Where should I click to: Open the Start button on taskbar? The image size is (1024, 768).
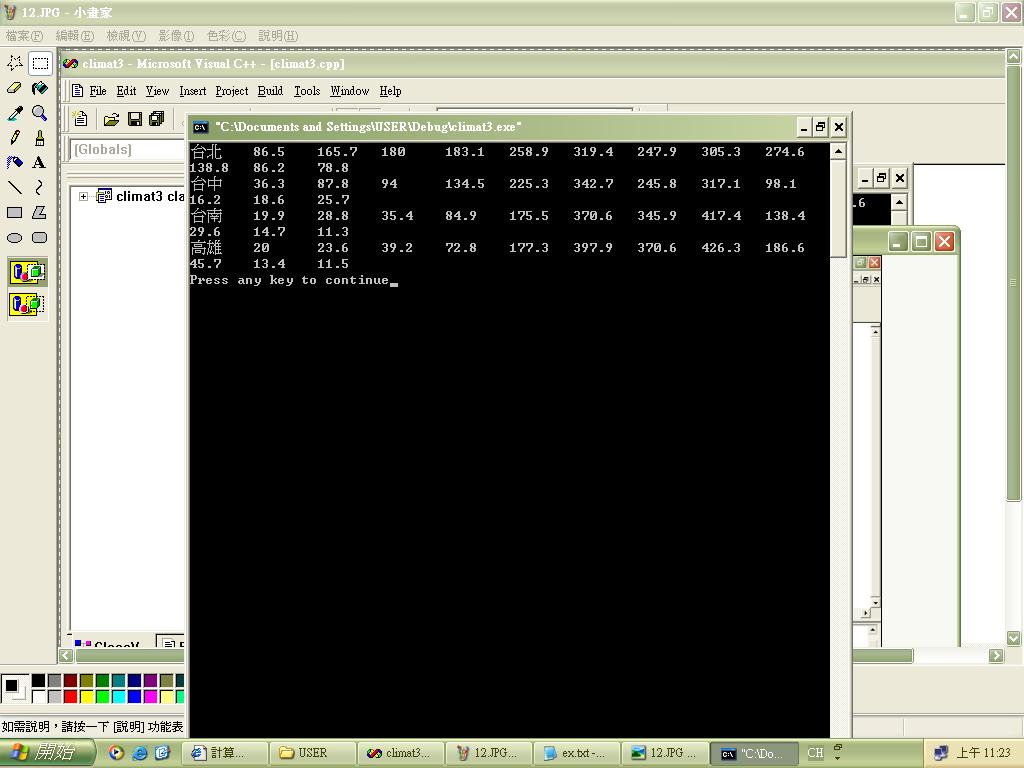coord(47,753)
